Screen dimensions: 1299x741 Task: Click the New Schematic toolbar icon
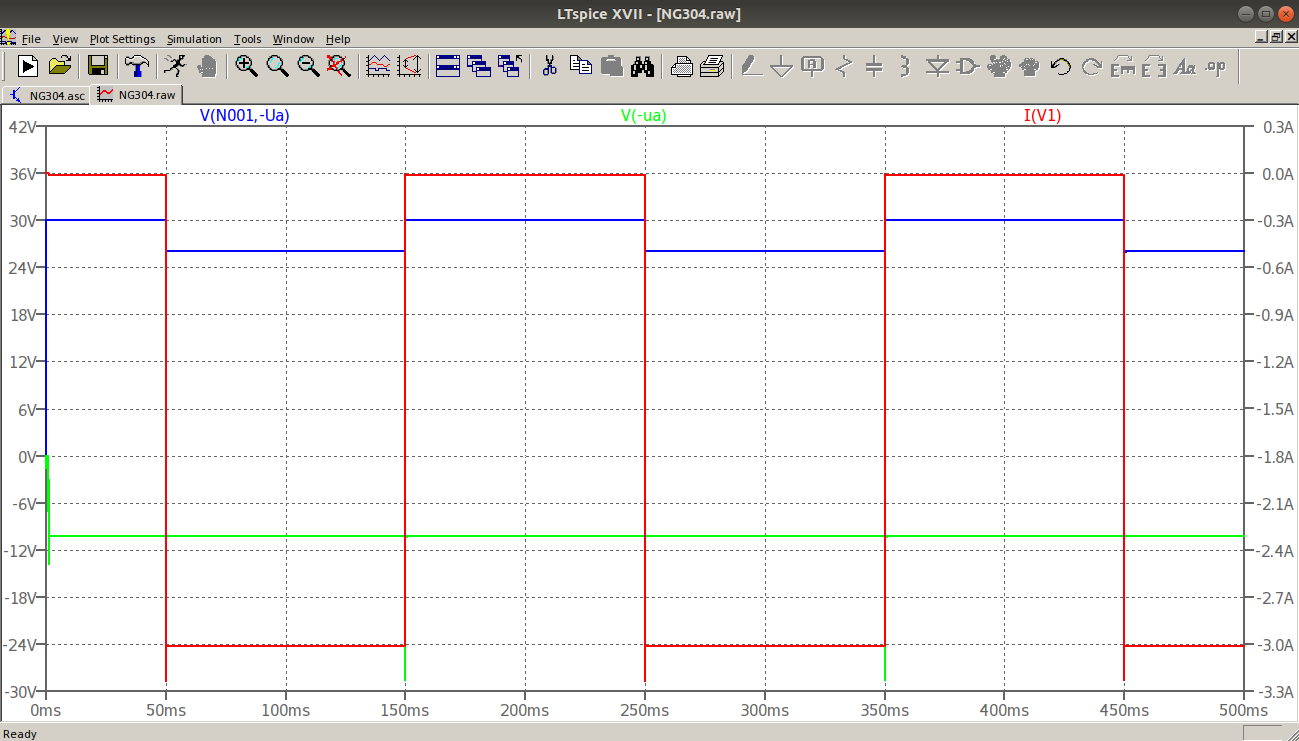pyautogui.click(x=28, y=66)
